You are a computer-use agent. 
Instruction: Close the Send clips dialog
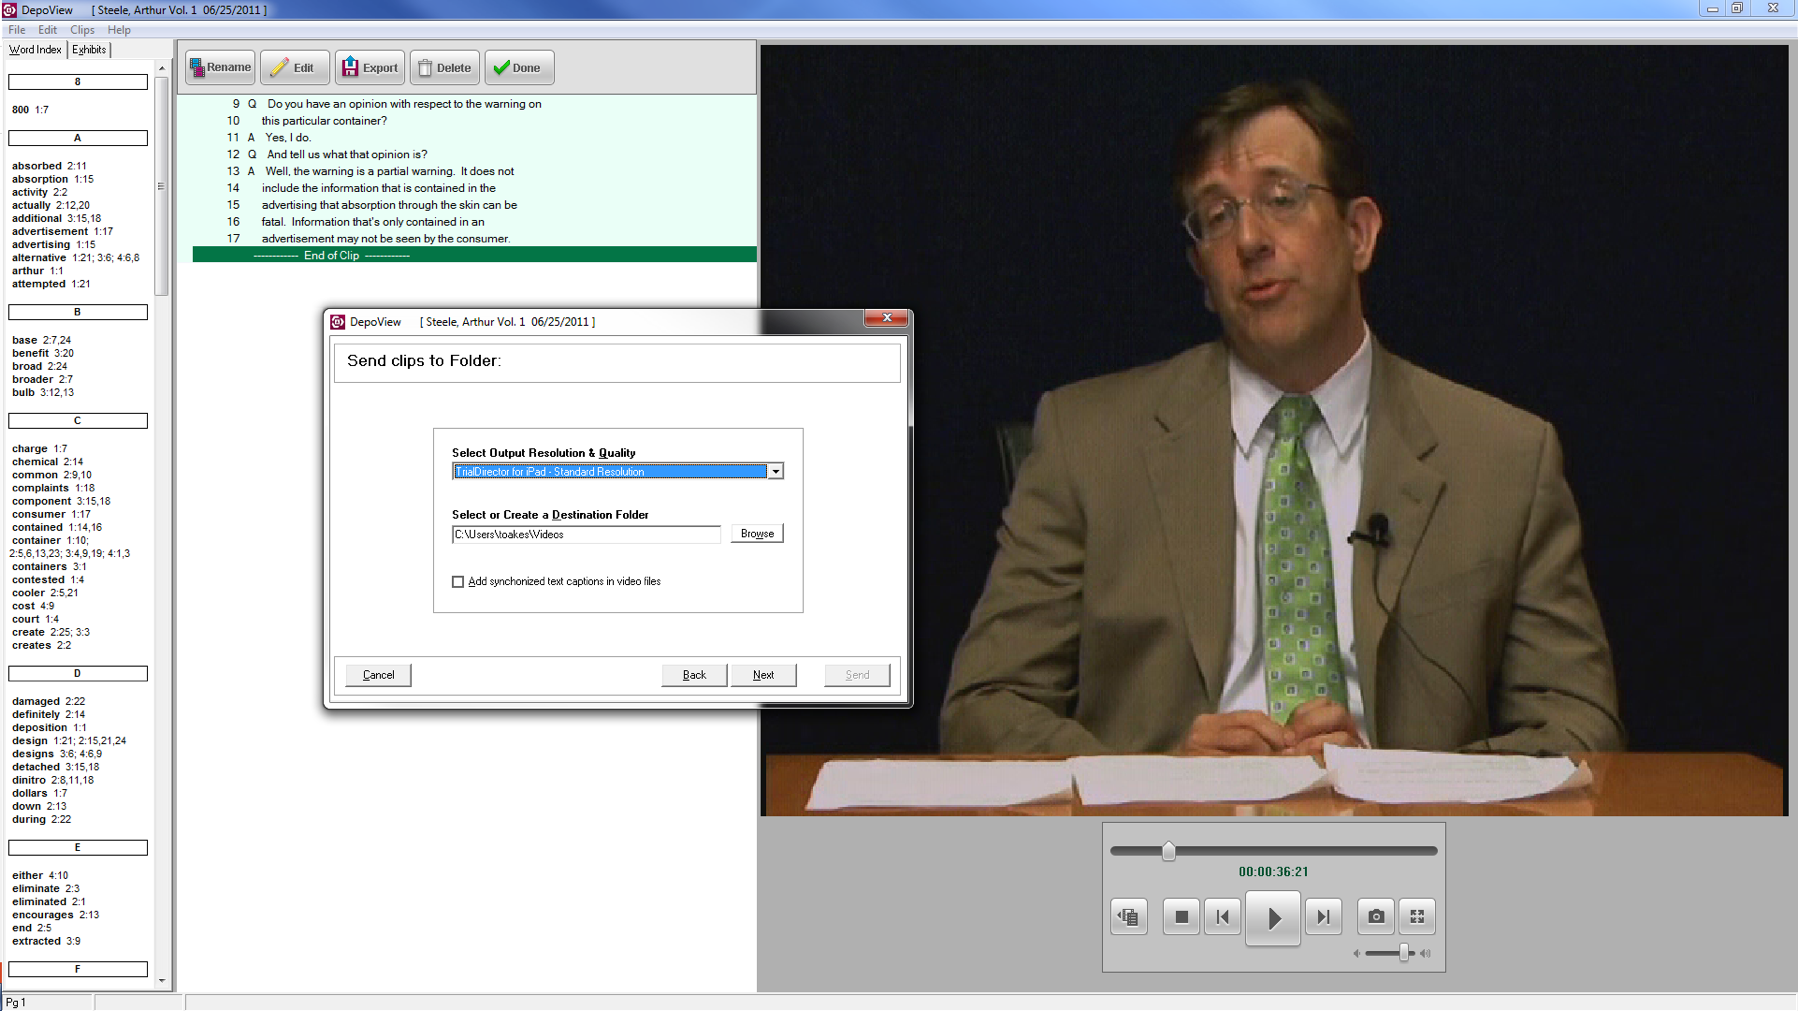(886, 318)
